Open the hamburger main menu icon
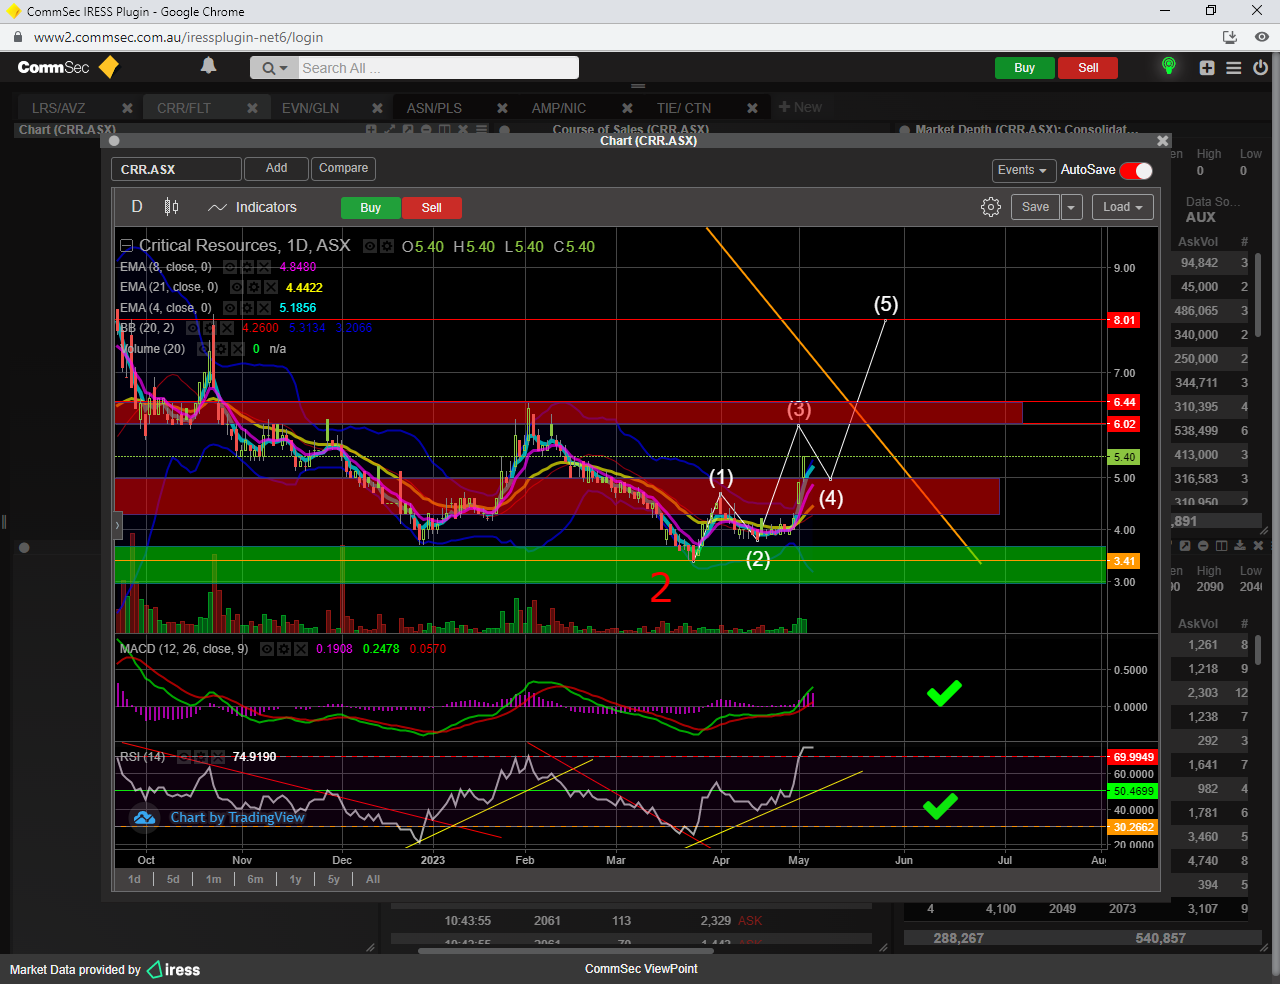Viewport: 1280px width, 984px height. [1233, 68]
